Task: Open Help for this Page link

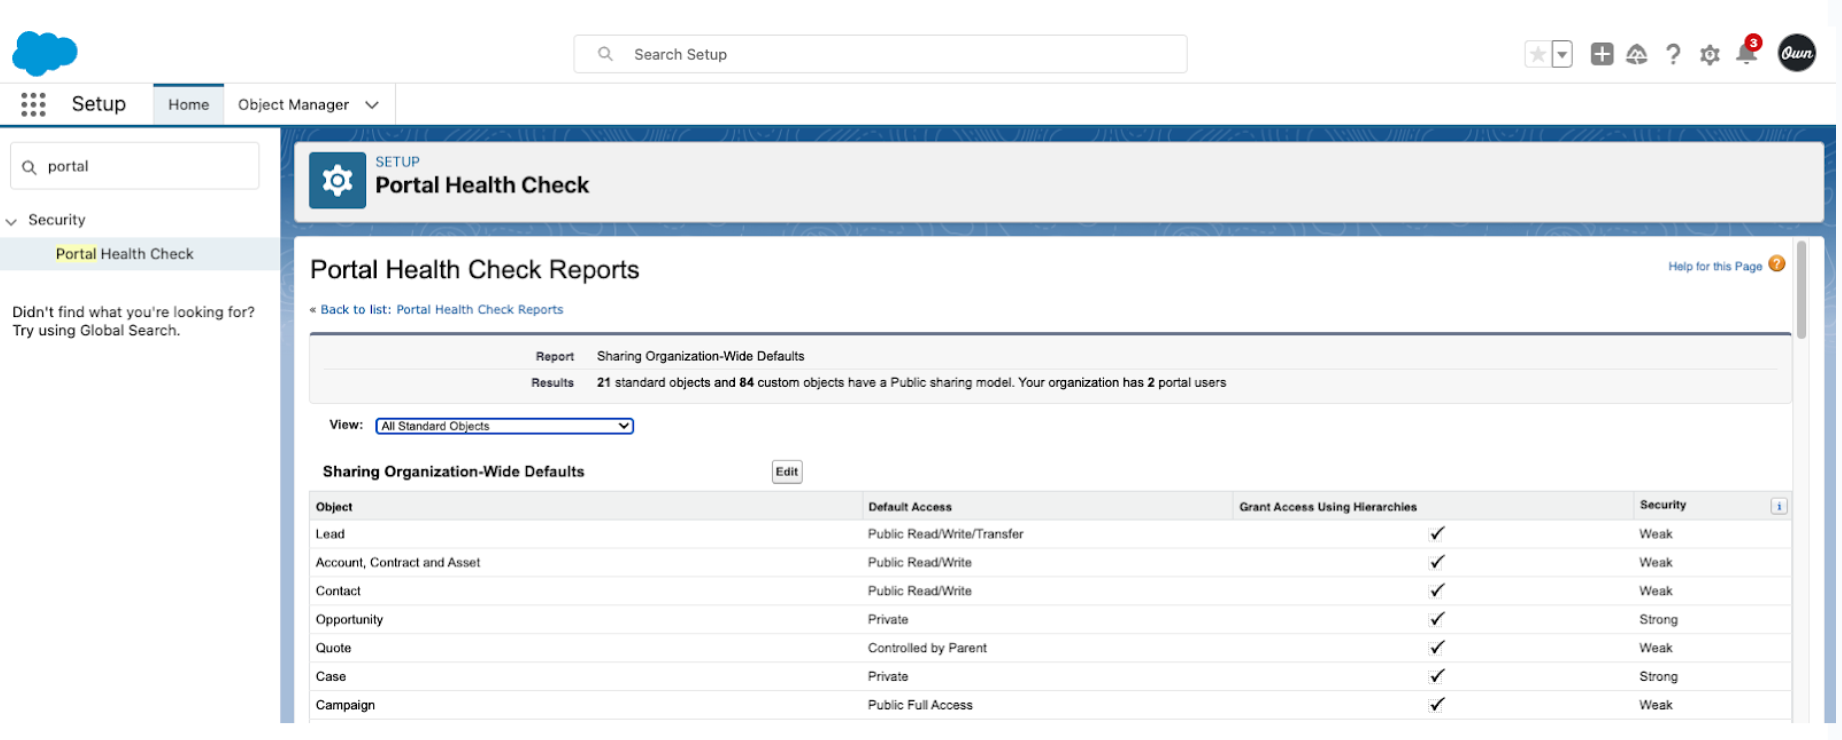Action: coord(1714,267)
